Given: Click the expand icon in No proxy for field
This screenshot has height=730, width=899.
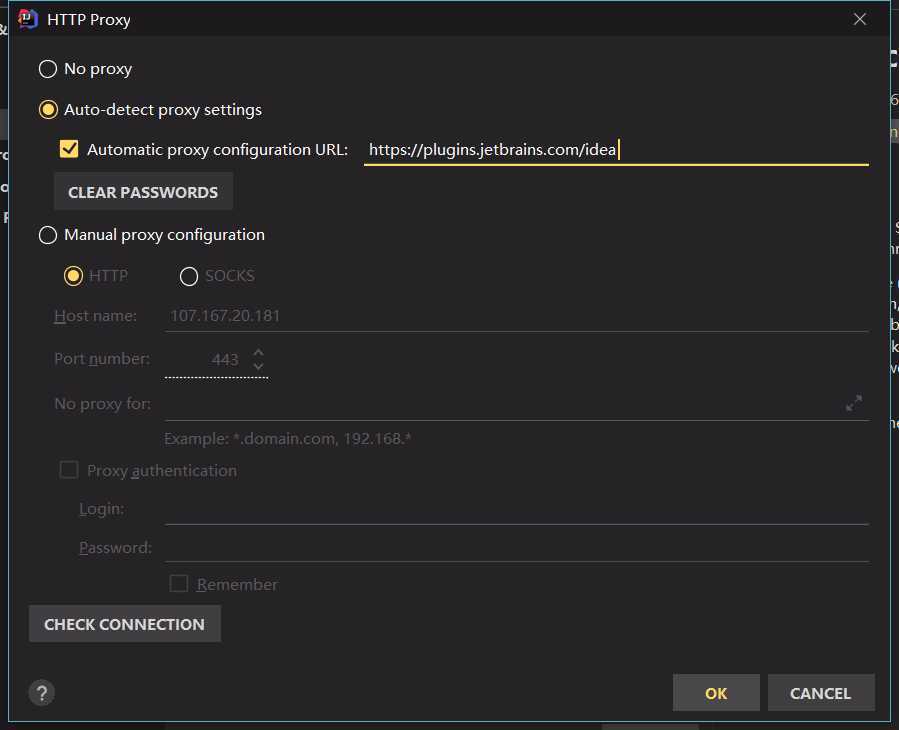Looking at the screenshot, I should coord(854,404).
